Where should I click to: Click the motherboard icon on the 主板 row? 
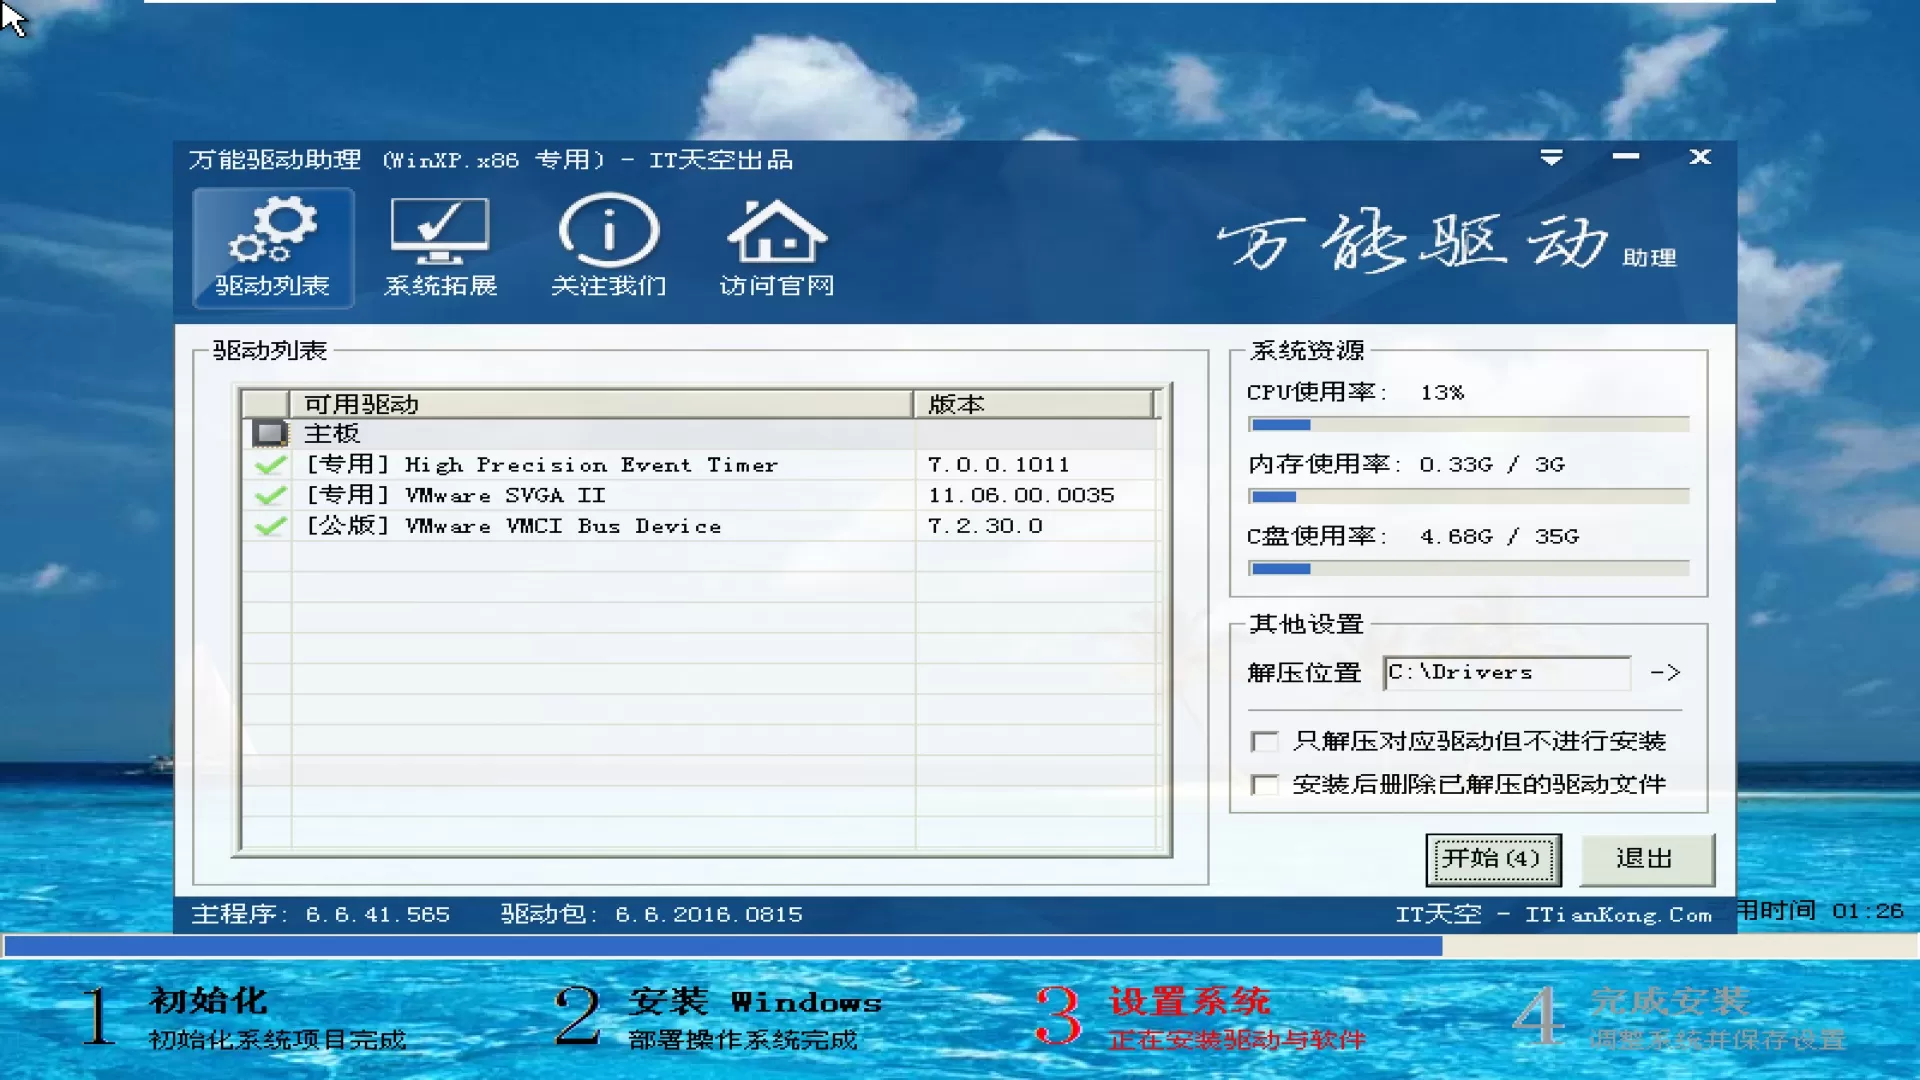click(268, 432)
